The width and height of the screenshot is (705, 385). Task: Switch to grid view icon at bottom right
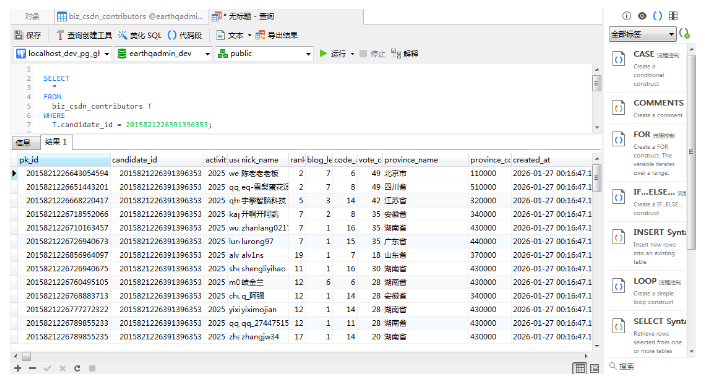pos(580,368)
